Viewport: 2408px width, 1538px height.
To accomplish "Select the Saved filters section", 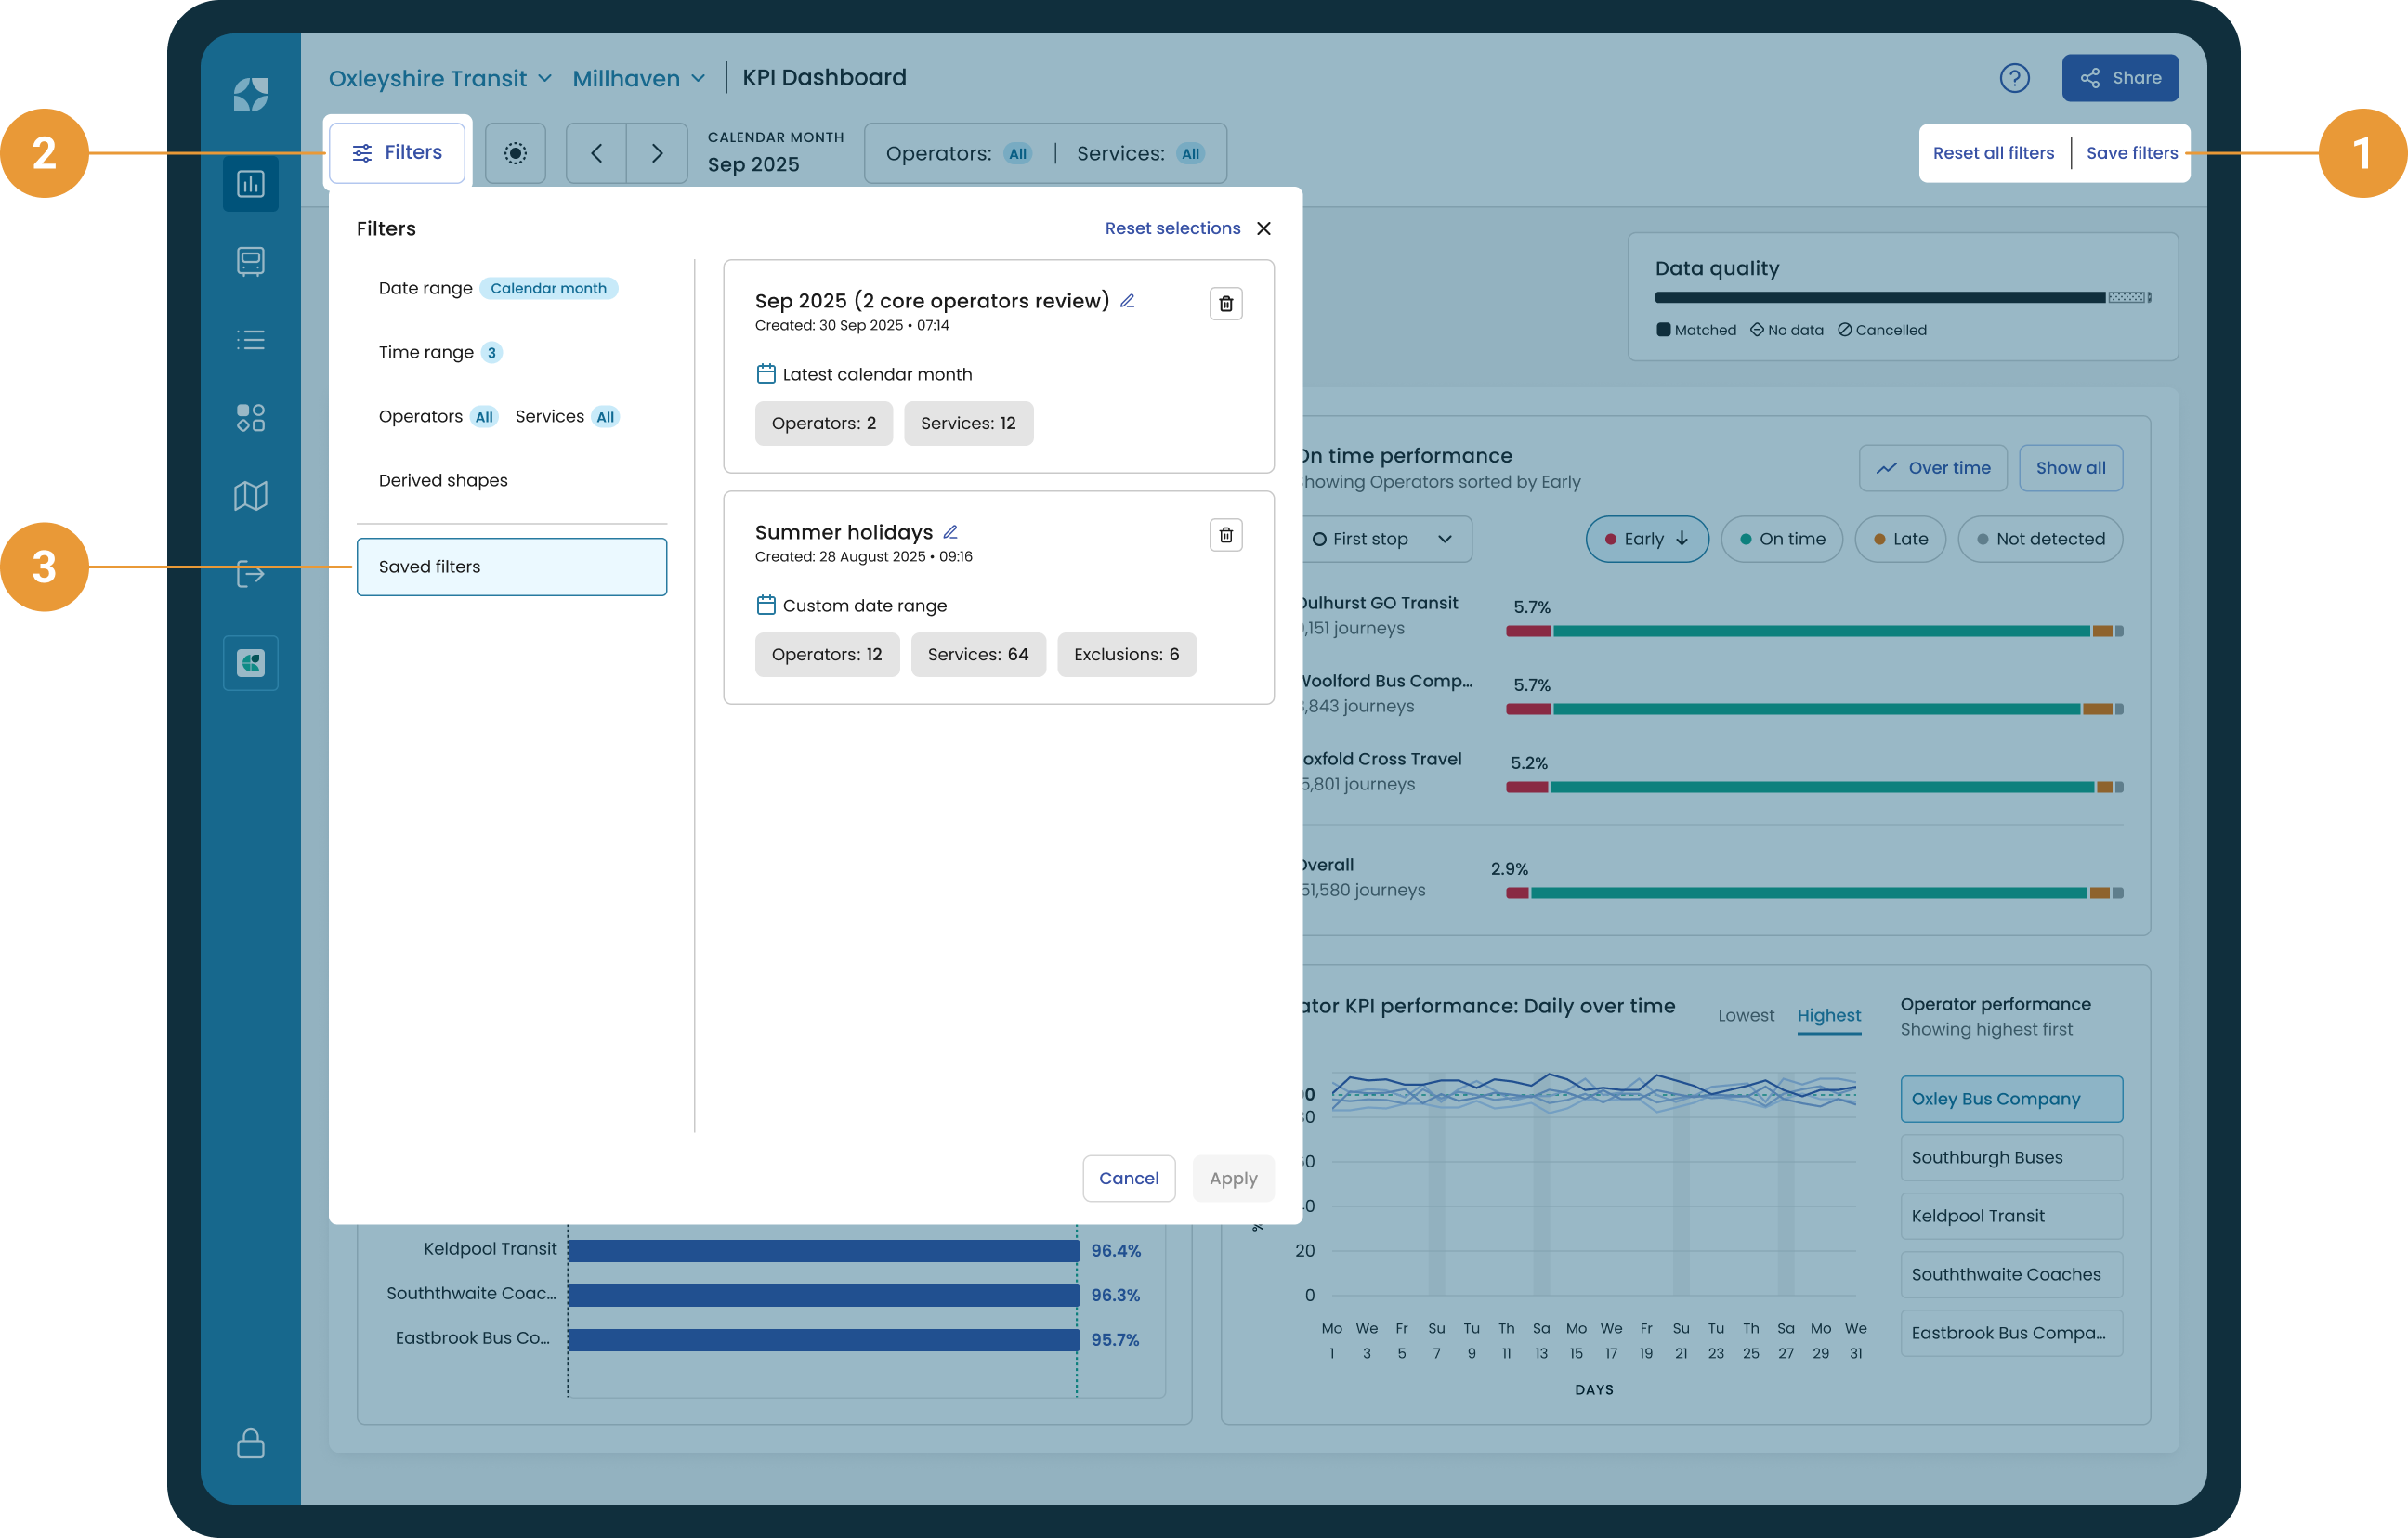I will pyautogui.click(x=512, y=567).
